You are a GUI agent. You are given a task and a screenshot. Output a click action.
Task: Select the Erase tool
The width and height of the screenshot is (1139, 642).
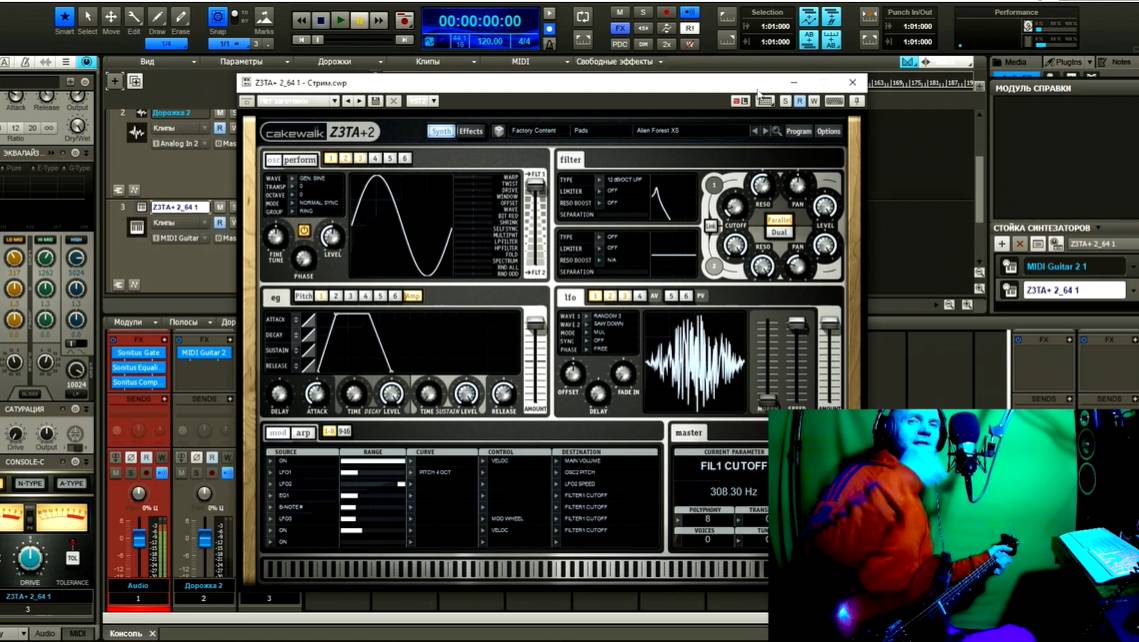coord(180,16)
